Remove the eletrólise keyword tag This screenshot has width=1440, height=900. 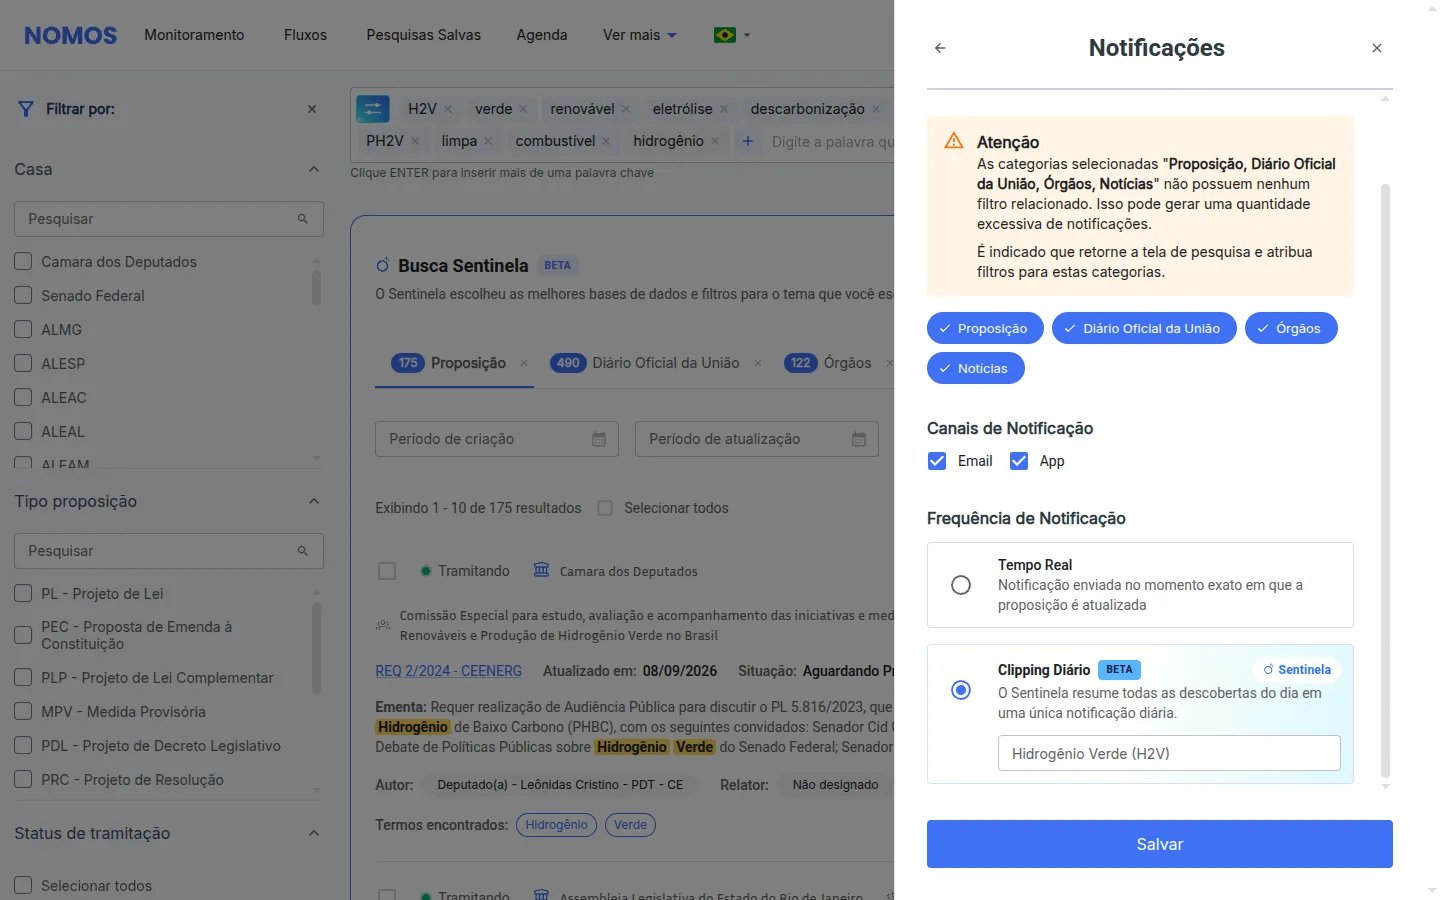point(724,109)
